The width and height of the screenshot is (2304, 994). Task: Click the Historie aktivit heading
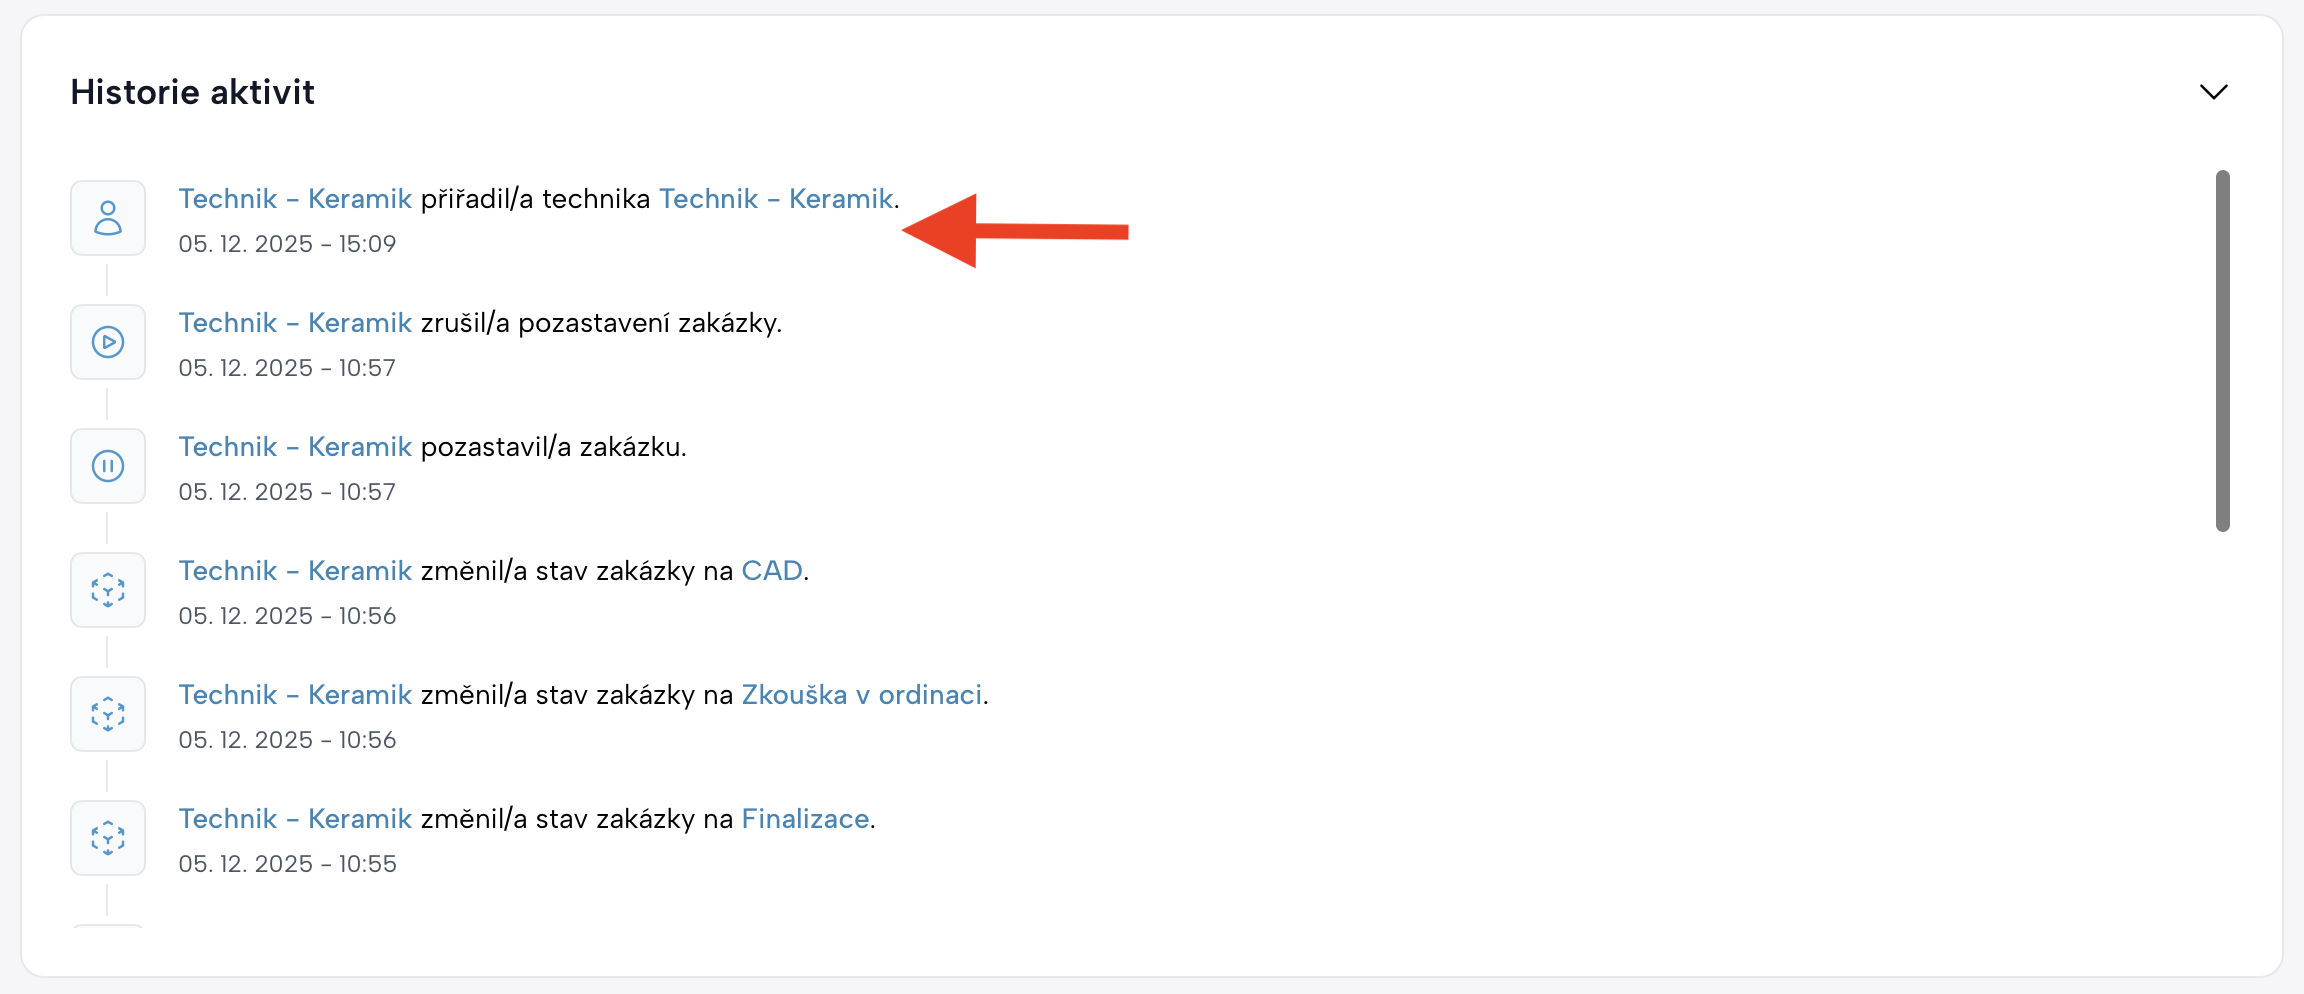click(x=193, y=92)
